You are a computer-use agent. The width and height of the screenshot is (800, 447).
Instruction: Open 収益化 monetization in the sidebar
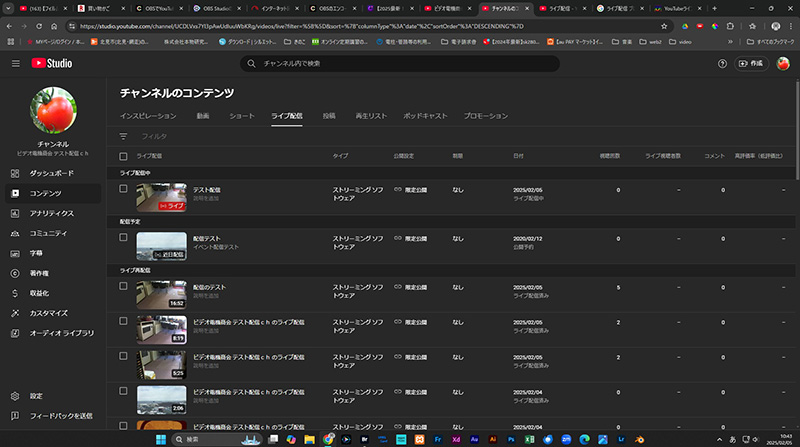tap(15, 293)
